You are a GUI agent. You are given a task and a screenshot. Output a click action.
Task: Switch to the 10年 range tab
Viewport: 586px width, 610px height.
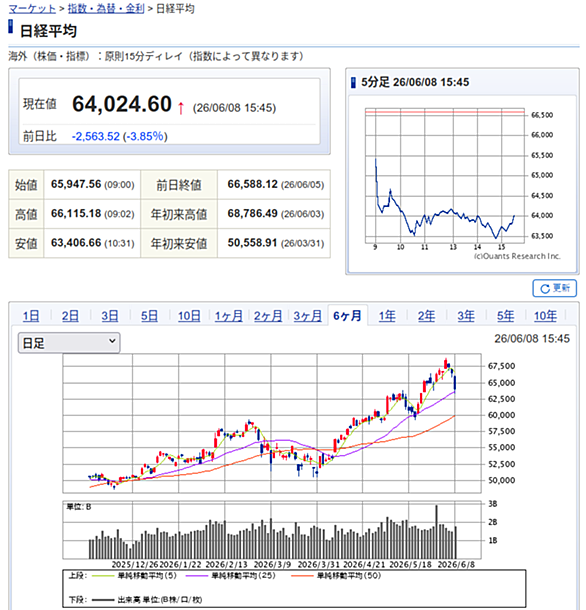pos(546,316)
